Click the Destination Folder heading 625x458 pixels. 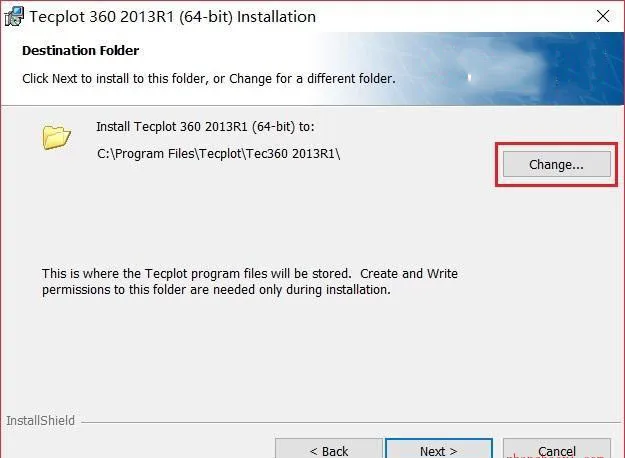(81, 51)
